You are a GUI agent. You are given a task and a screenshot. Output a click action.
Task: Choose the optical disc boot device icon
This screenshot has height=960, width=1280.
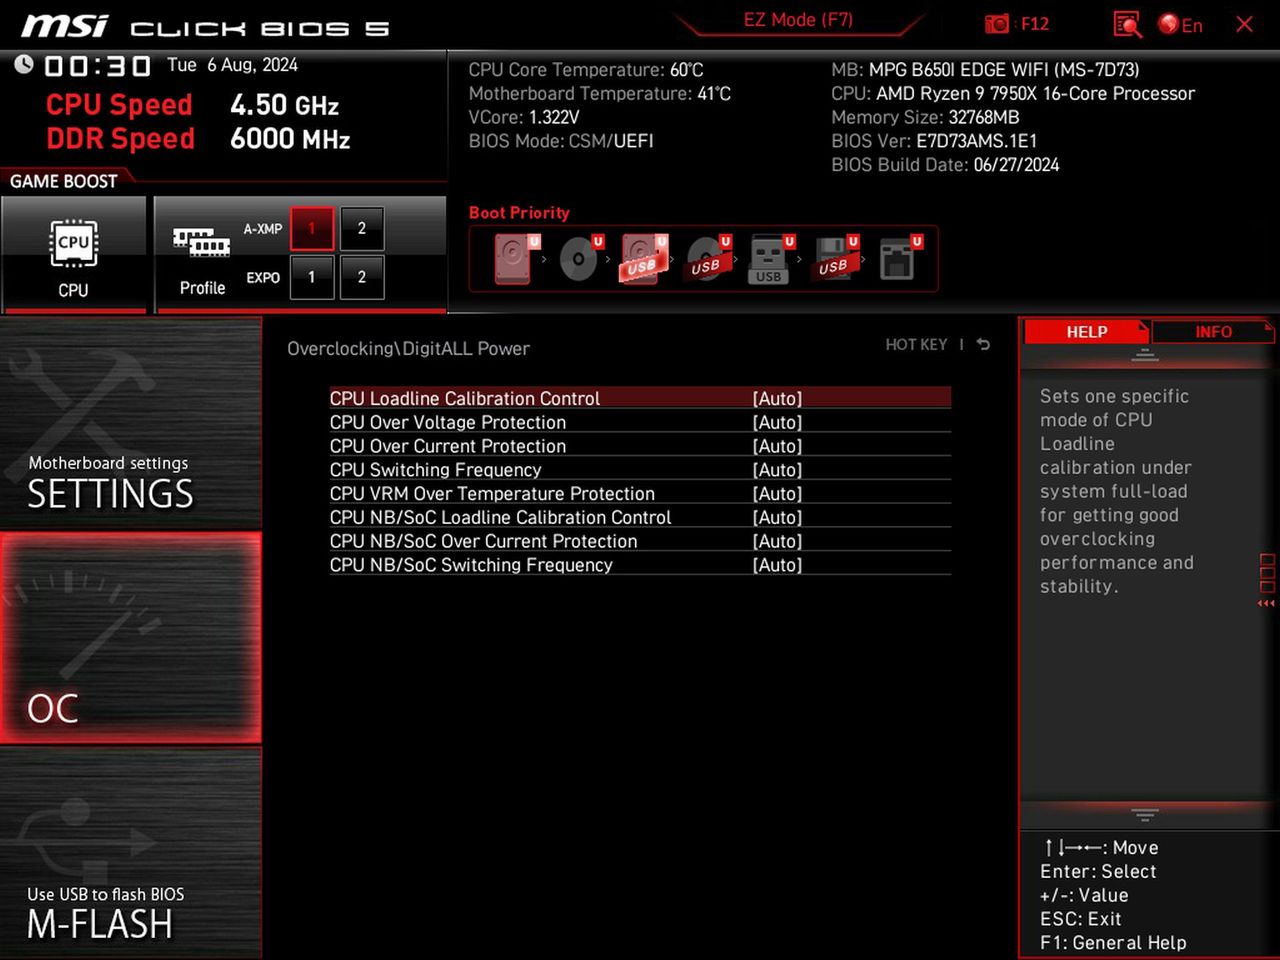[x=579, y=259]
